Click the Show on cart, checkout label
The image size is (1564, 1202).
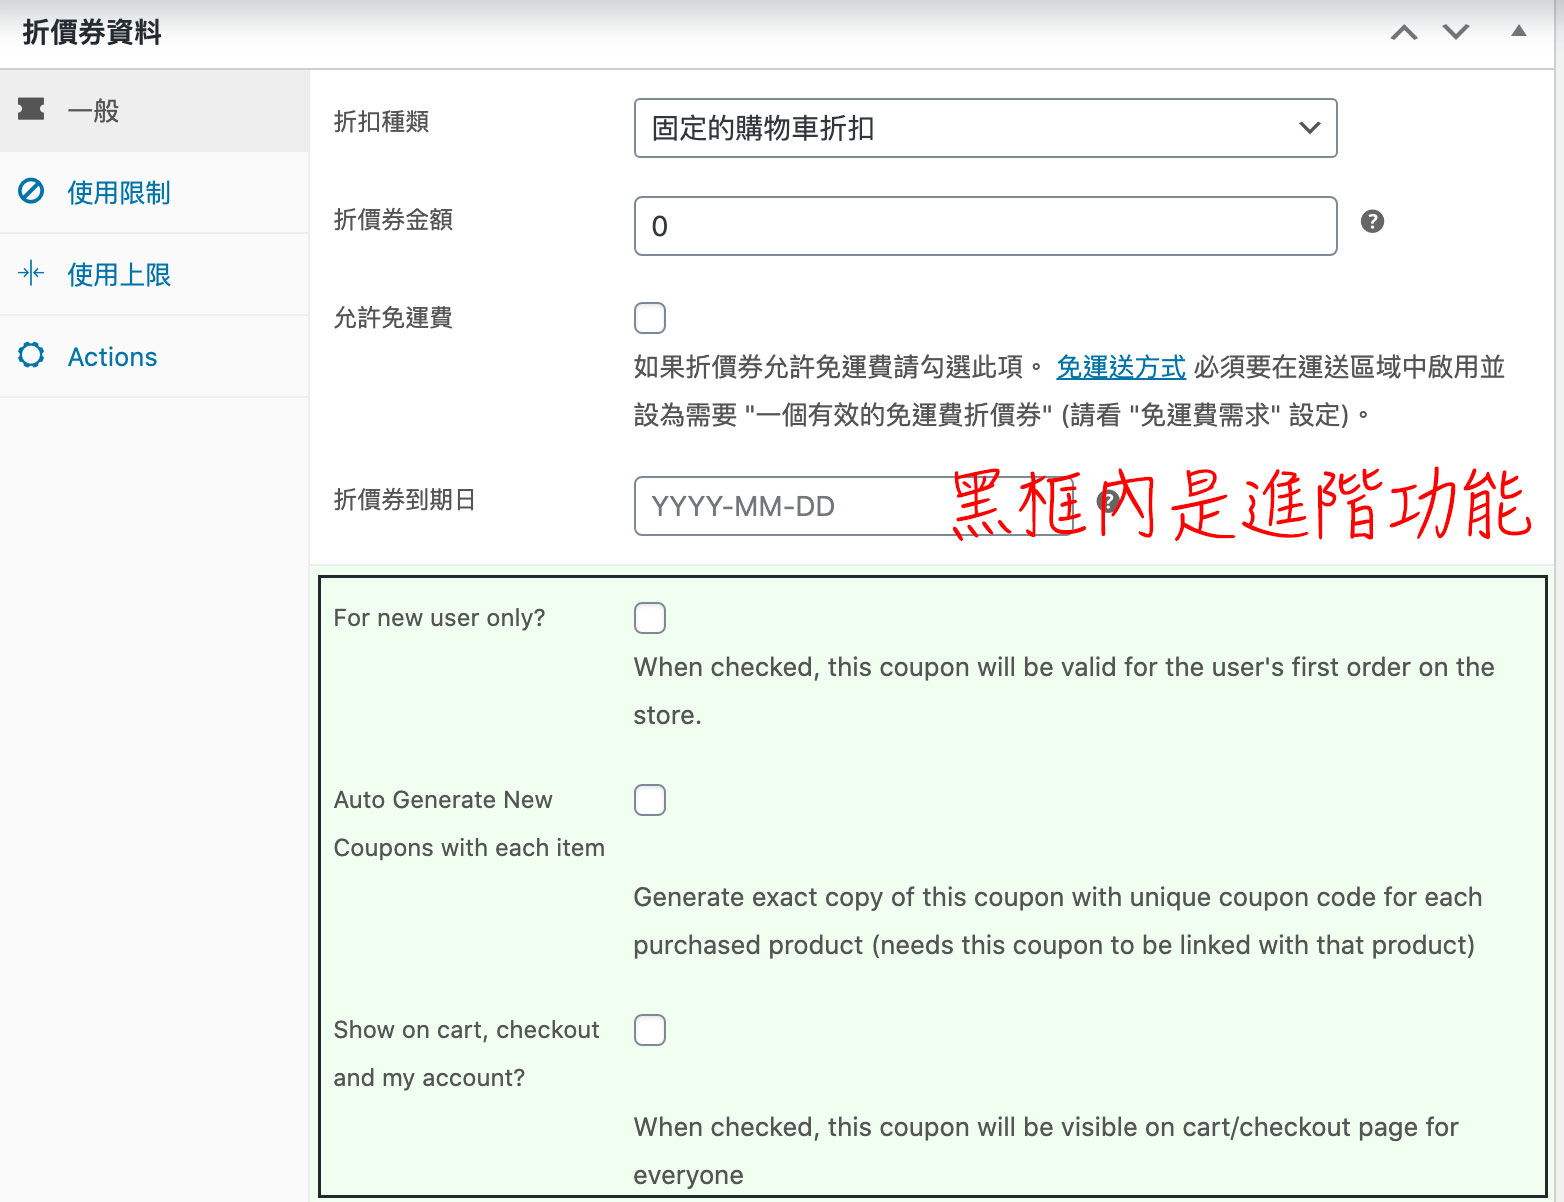point(466,1054)
